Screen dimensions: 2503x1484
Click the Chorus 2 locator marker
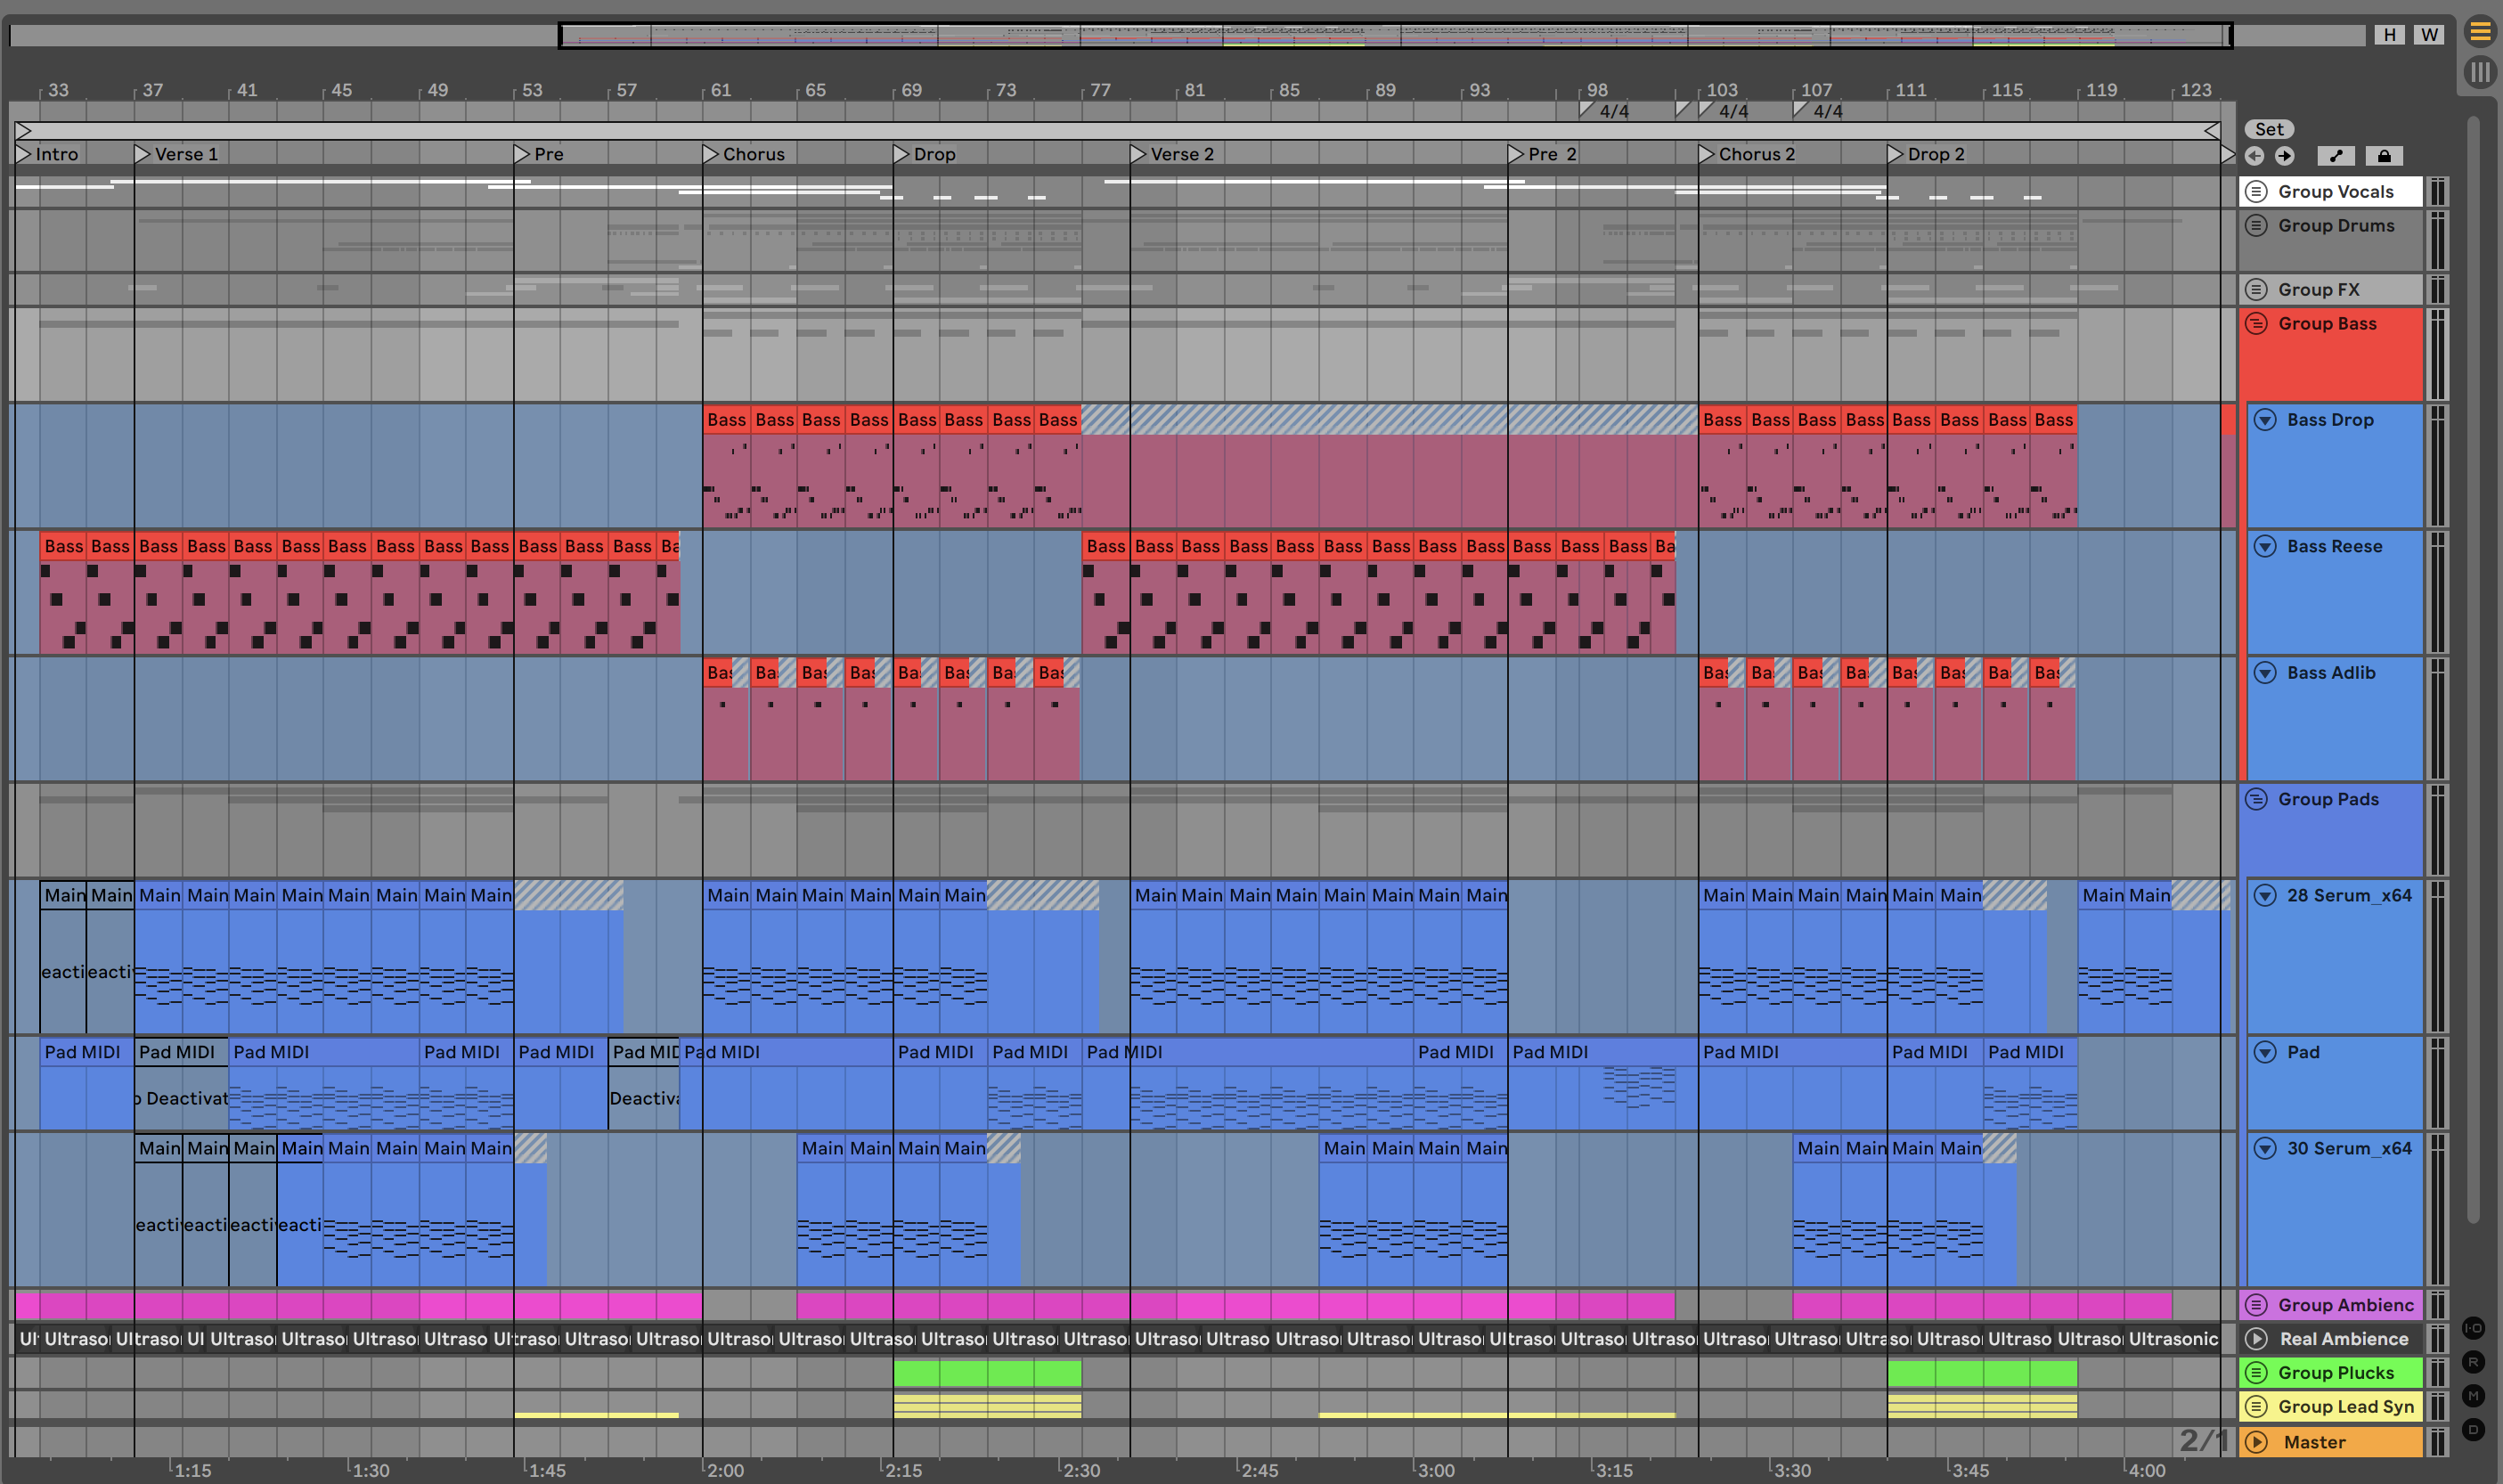[x=1708, y=154]
